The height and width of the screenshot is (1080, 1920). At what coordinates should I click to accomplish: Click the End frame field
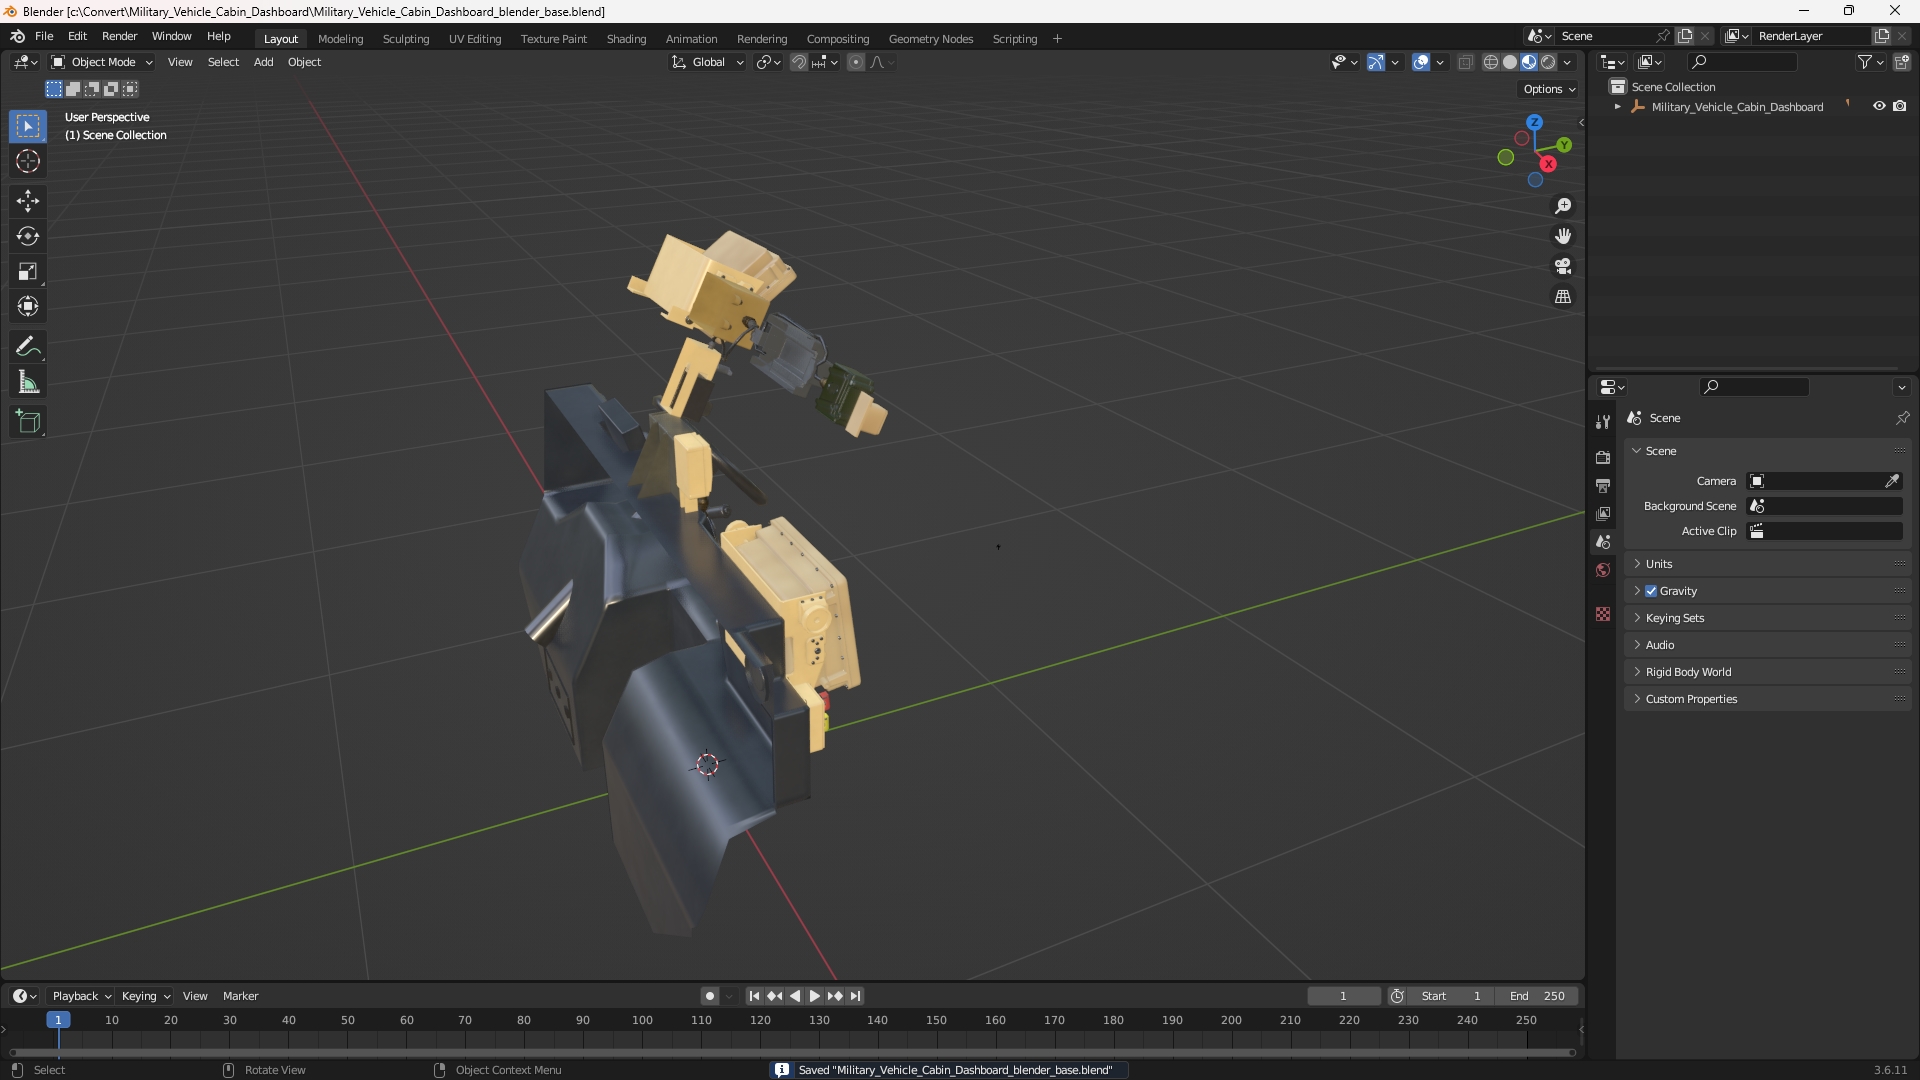tap(1537, 996)
